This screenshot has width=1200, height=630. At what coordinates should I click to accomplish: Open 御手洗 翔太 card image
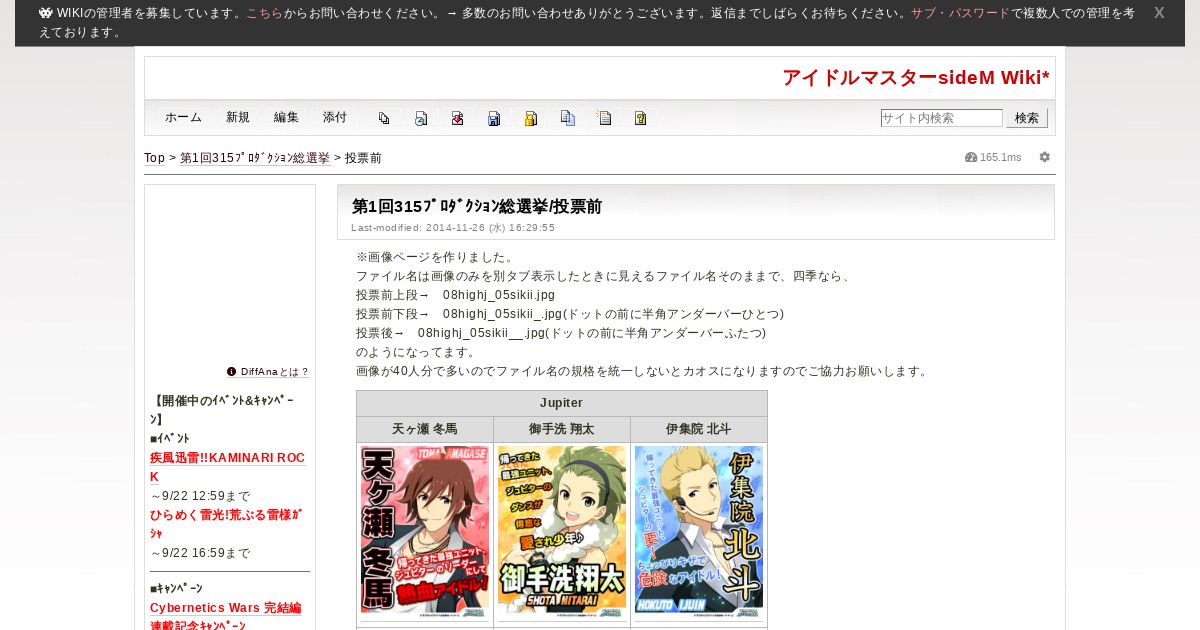[x=562, y=530]
